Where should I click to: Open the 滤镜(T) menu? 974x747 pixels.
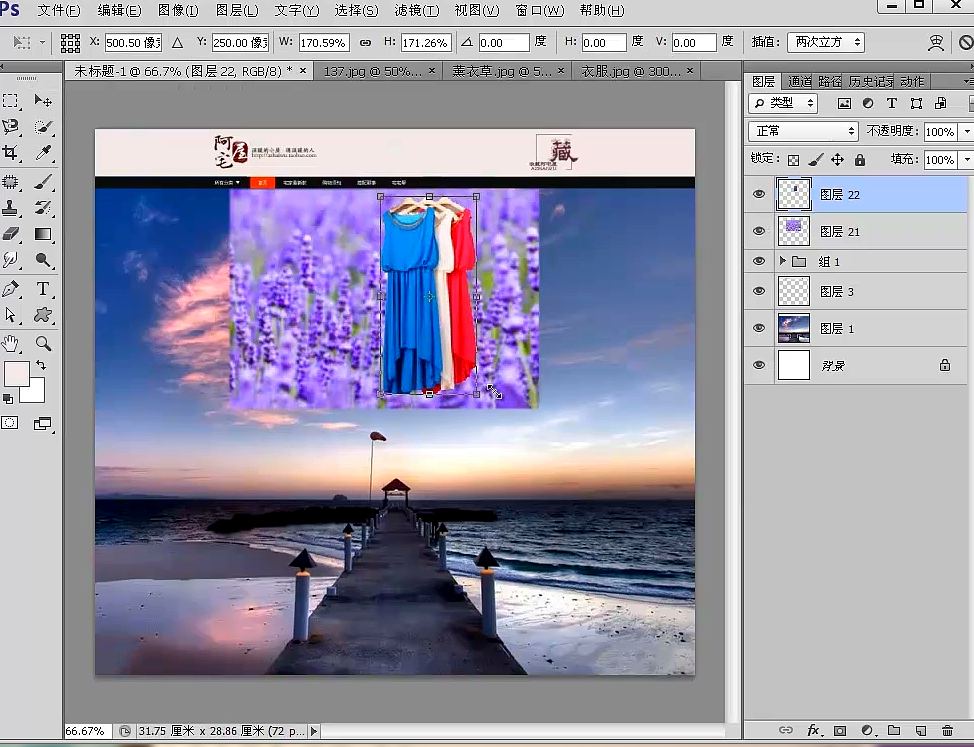[x=416, y=10]
